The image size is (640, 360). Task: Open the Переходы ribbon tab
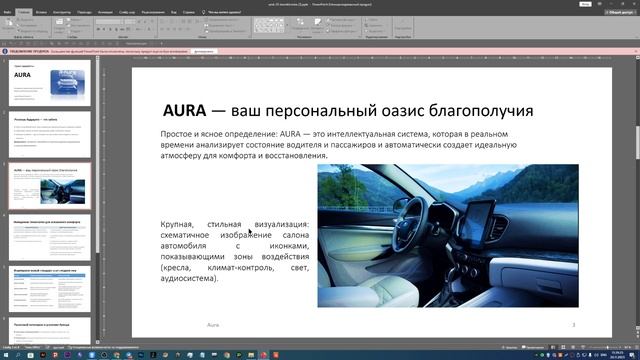84,12
